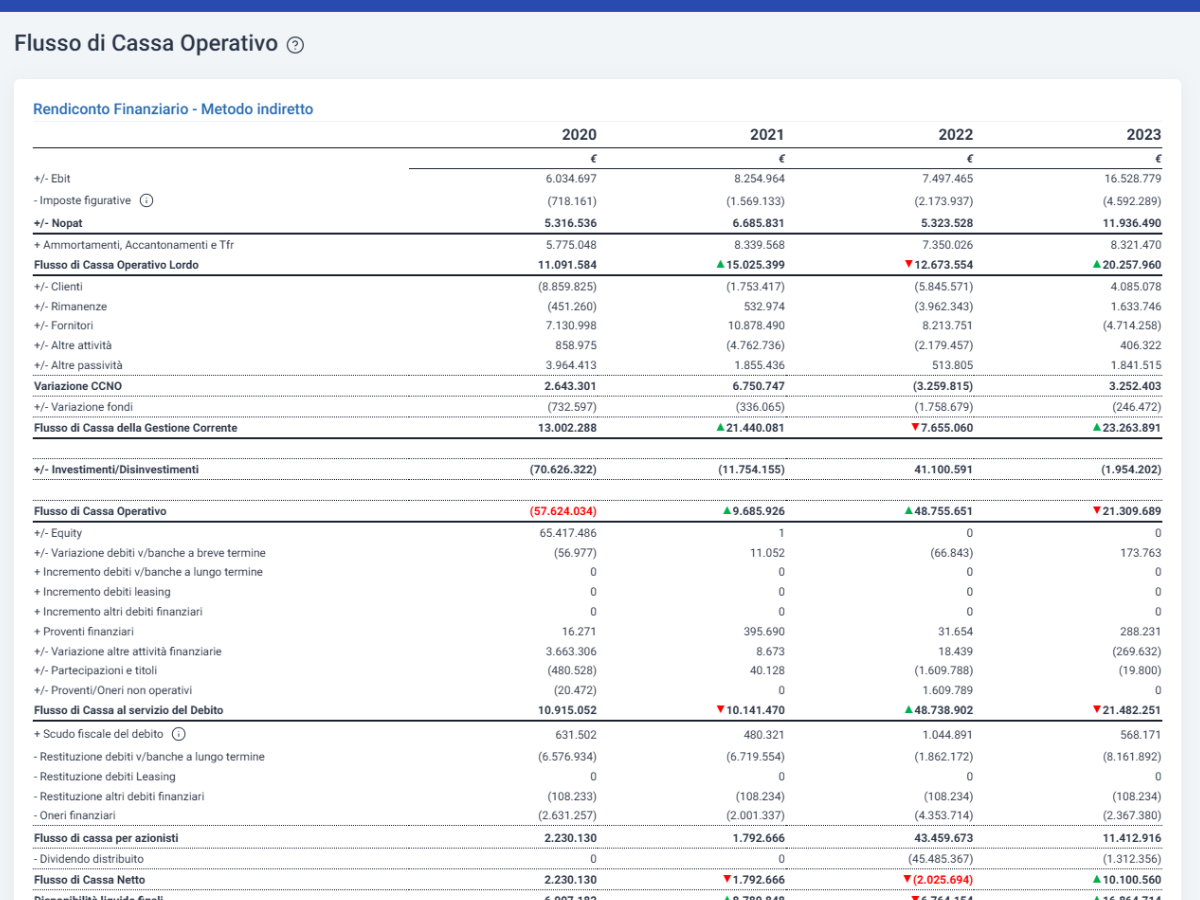Viewport: 1200px width, 900px height.
Task: Select amortization value 8.339.568
Action: click(x=759, y=245)
